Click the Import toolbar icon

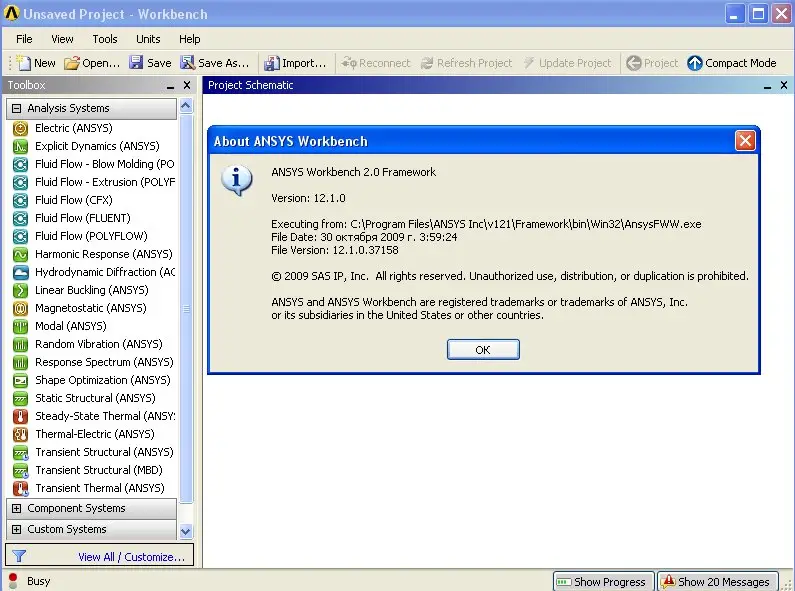pyautogui.click(x=271, y=63)
